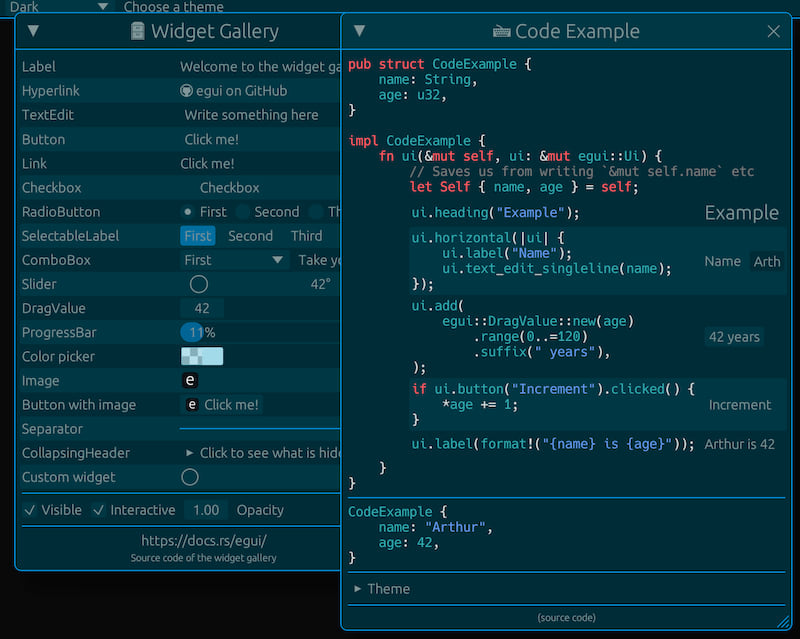
Task: Click the '42 years' drag value
Action: (734, 337)
